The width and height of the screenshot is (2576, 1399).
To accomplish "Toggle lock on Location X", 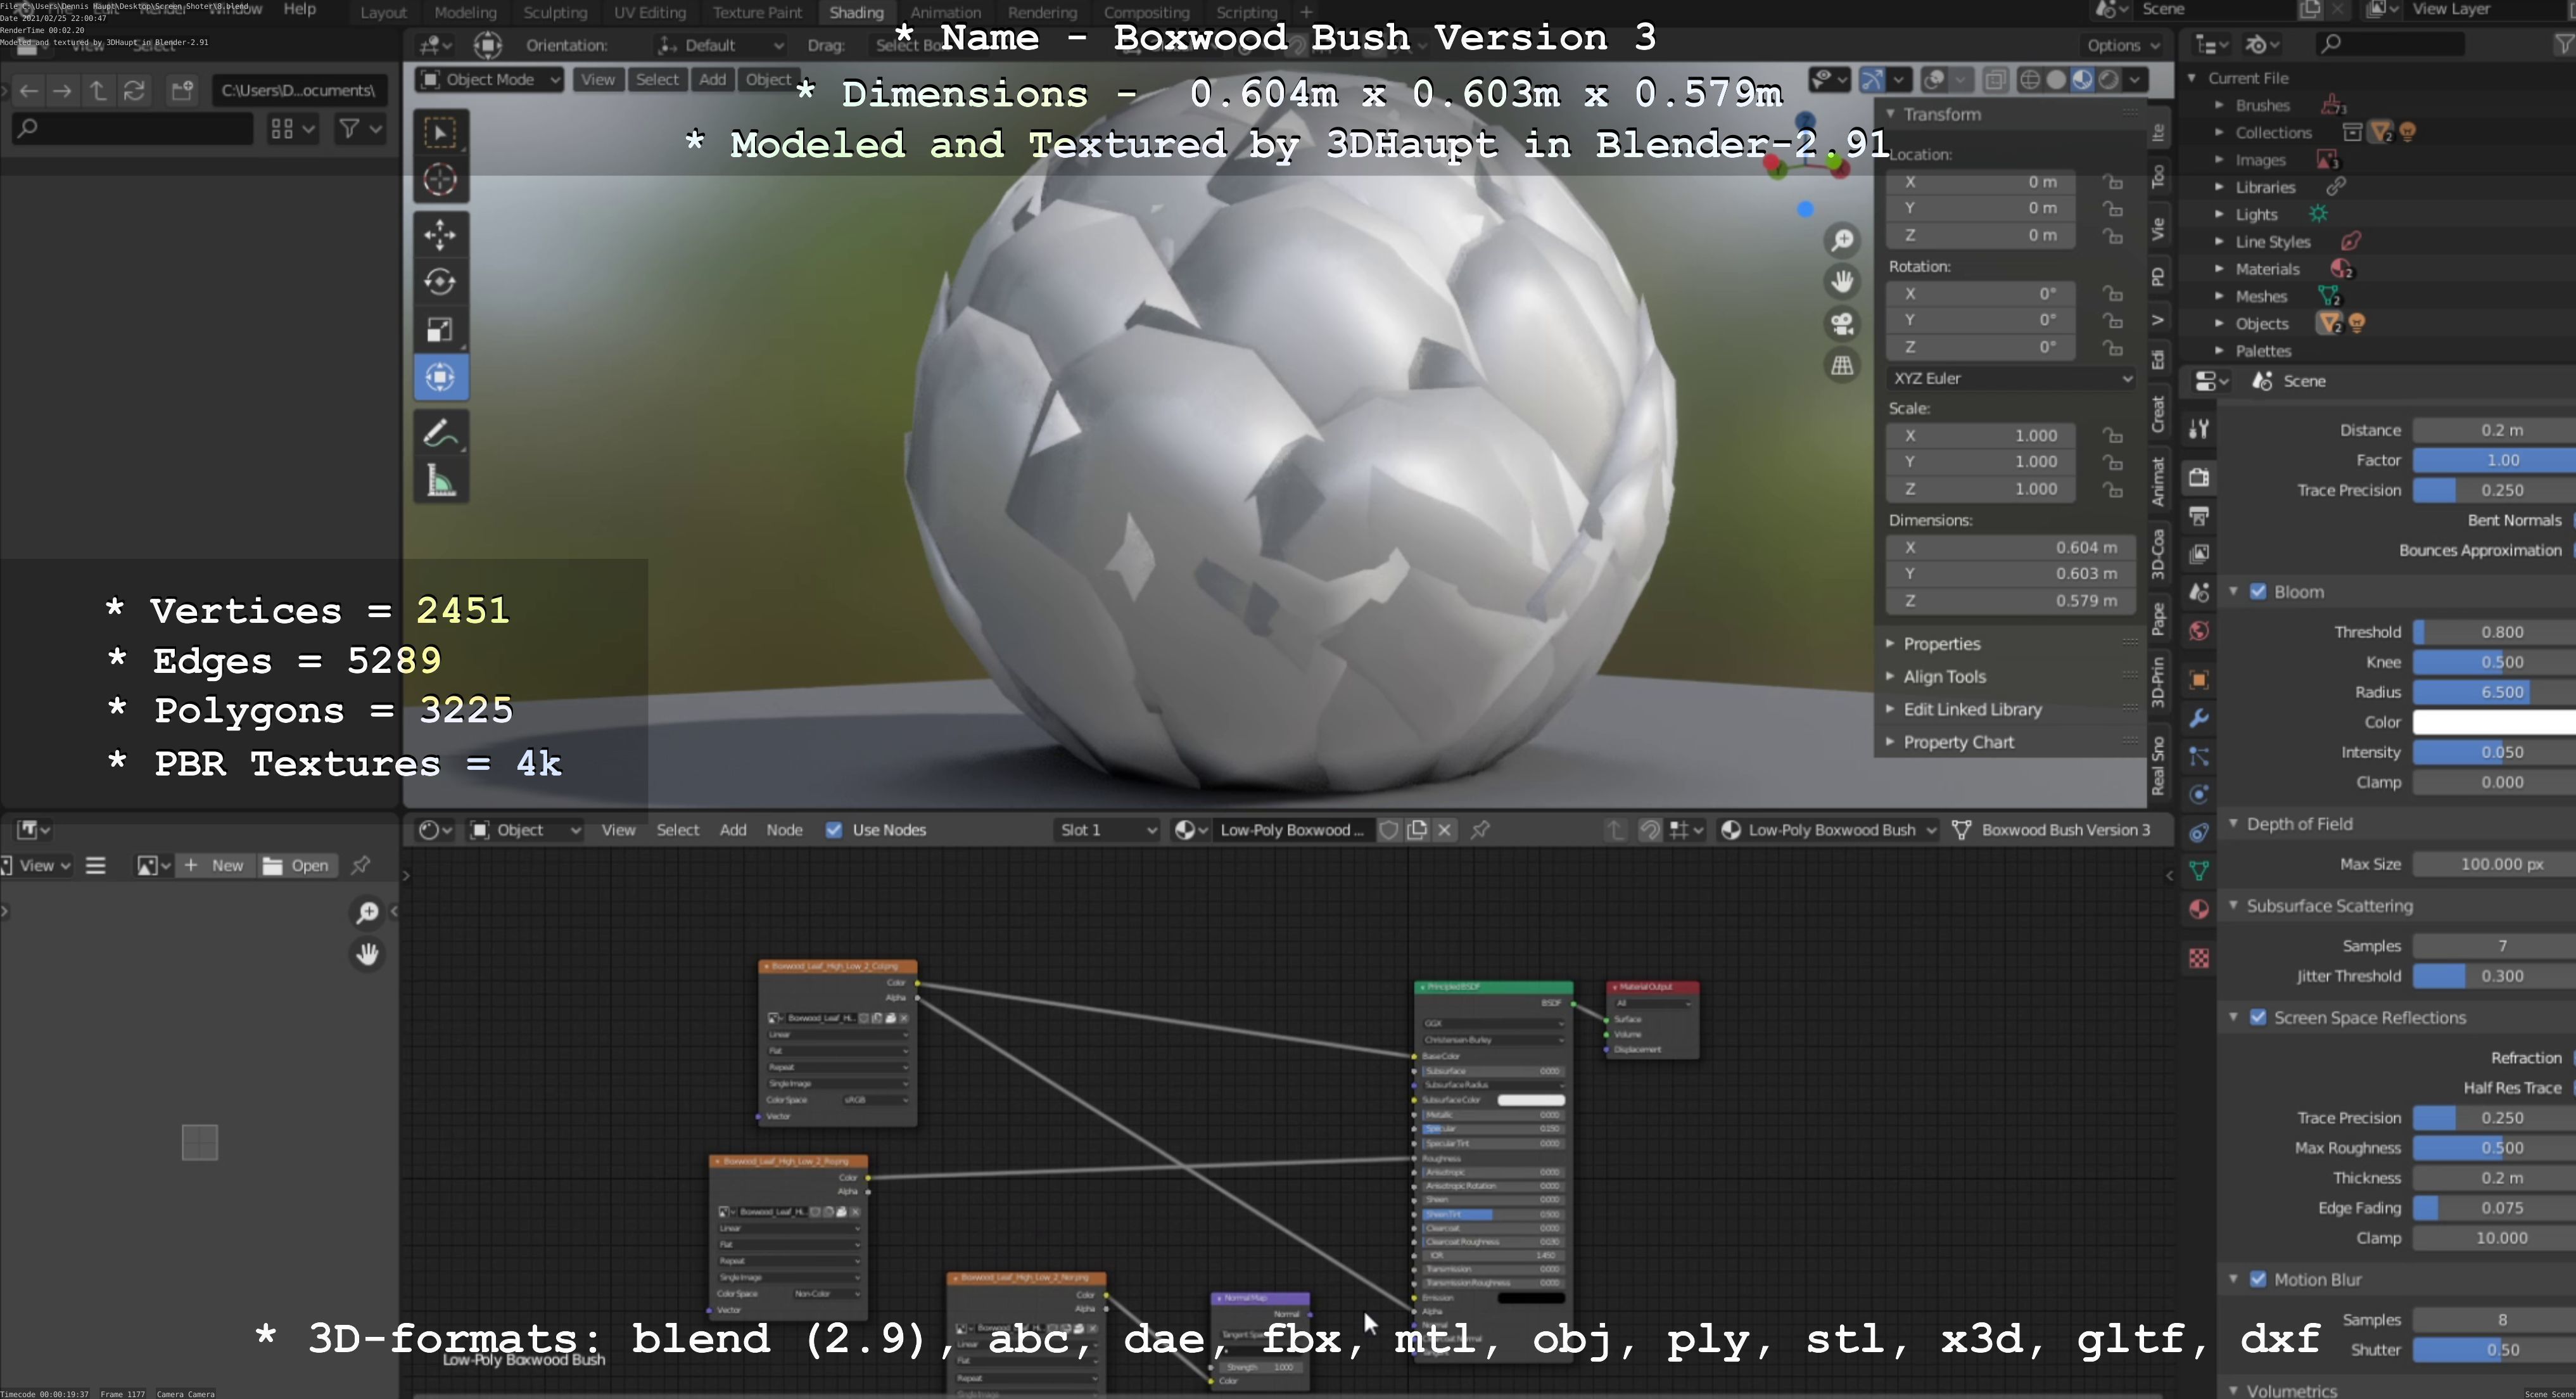I will pyautogui.click(x=2113, y=182).
